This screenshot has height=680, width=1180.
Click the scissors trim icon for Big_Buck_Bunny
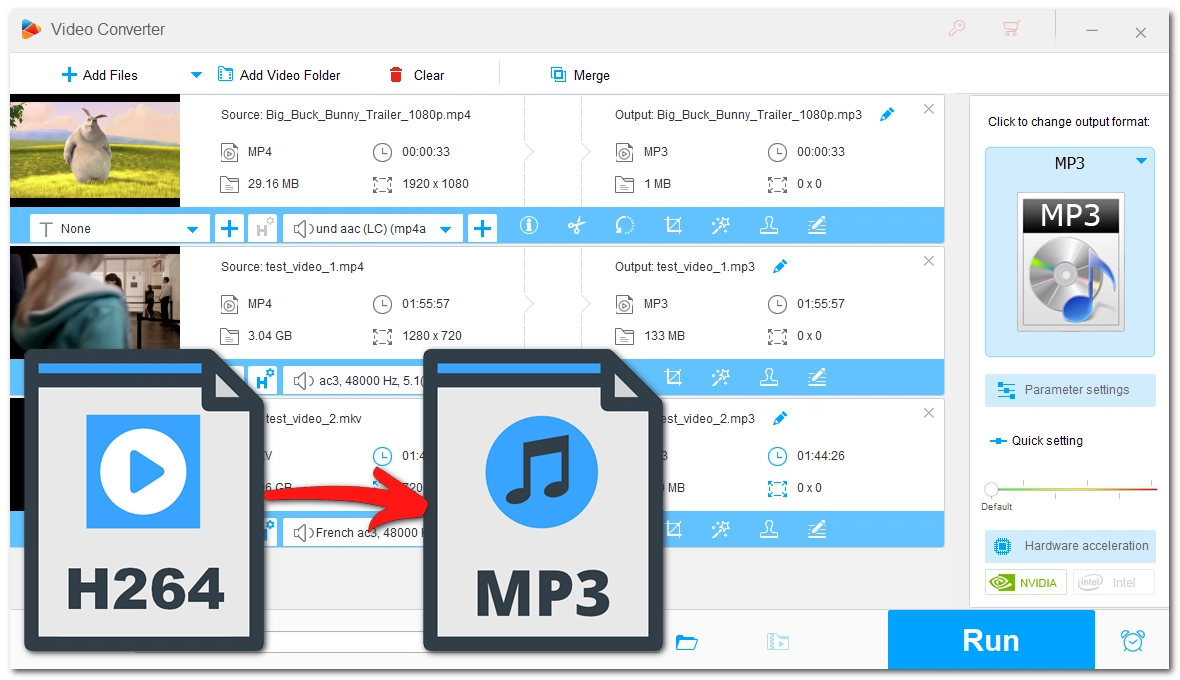click(576, 227)
